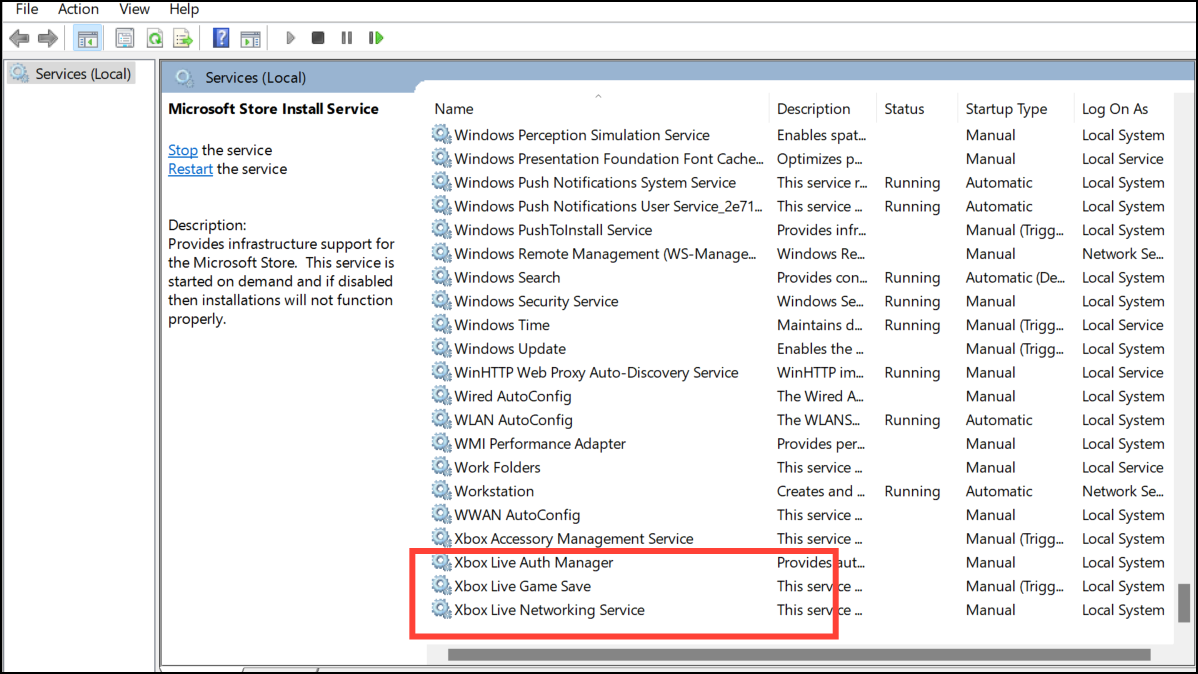The height and width of the screenshot is (674, 1198).
Task: Select Xbox Accessory Management Service row
Action: pos(798,538)
